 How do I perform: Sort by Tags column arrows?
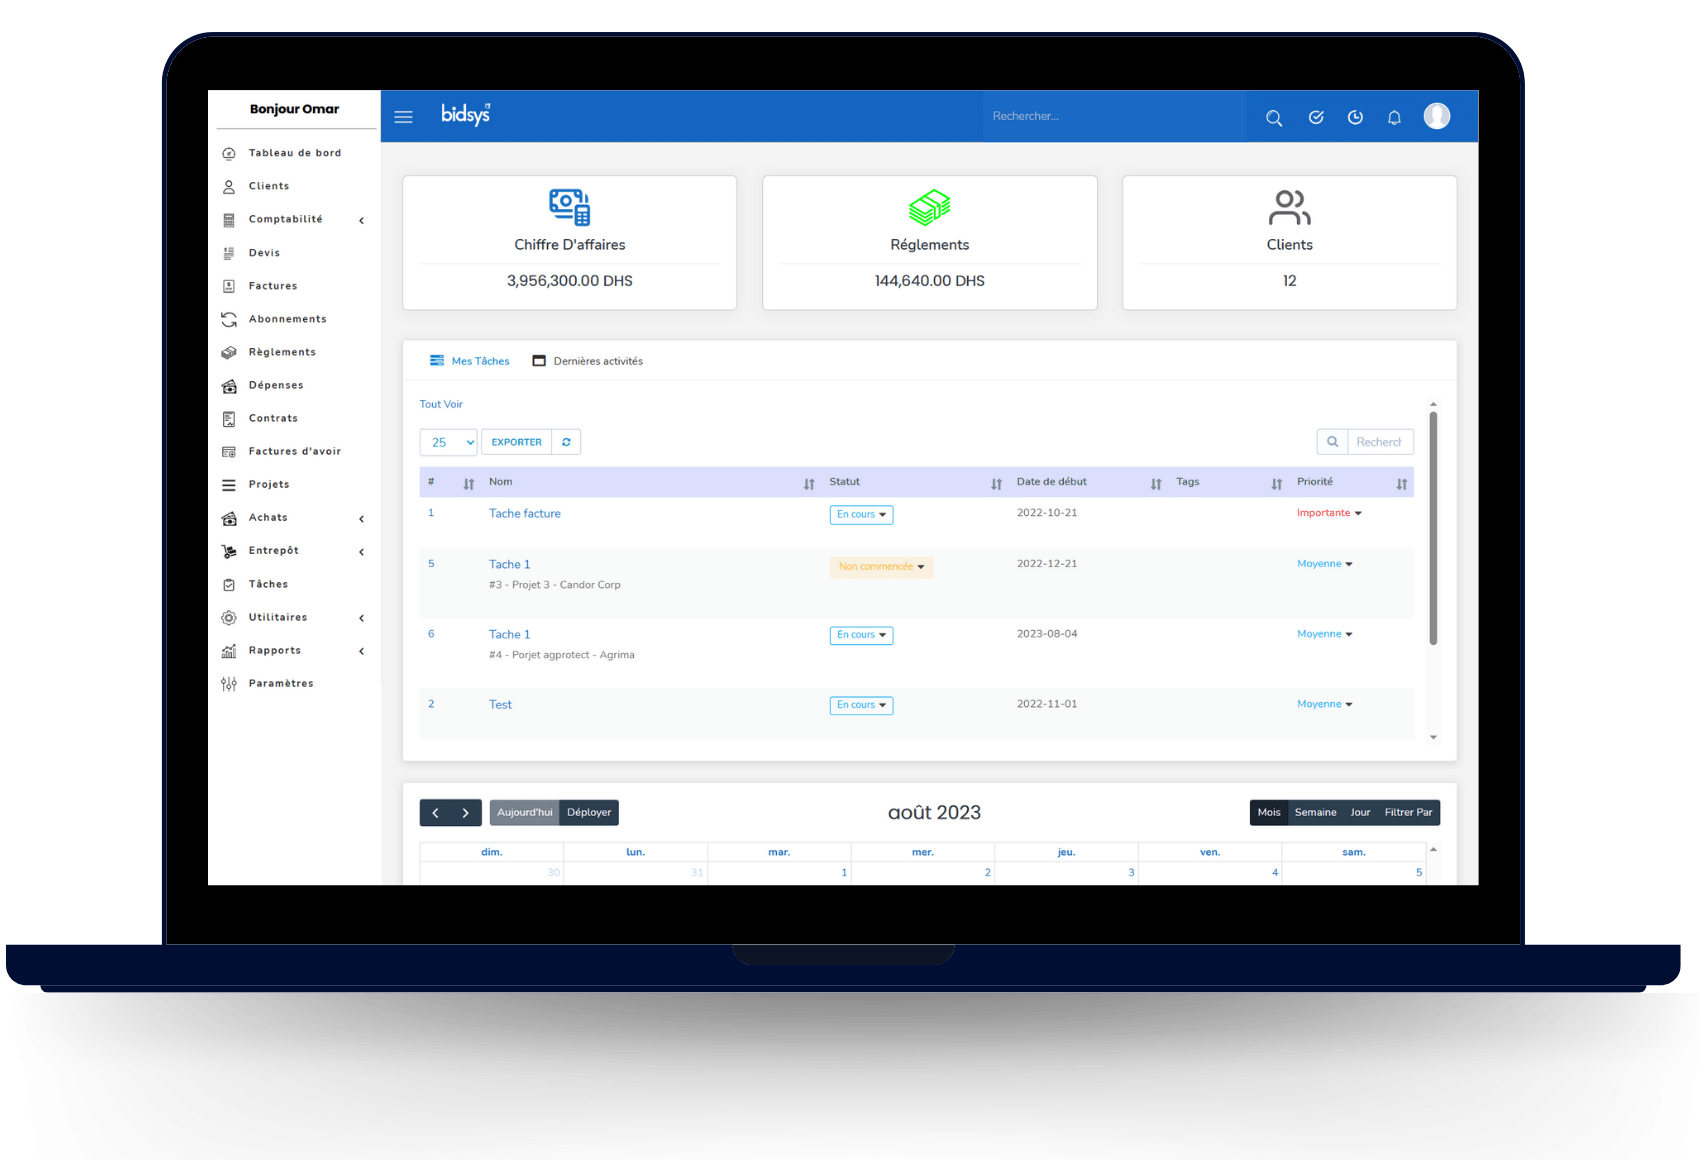[x=1277, y=484]
